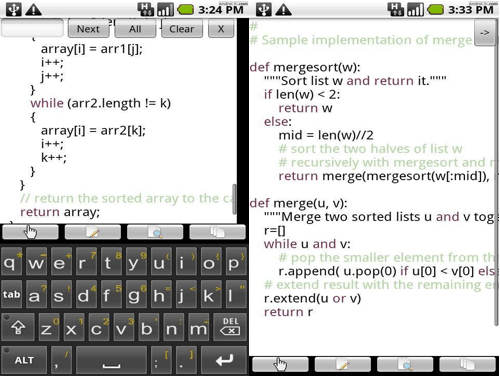Tap the z key
The width and height of the screenshot is (500, 376).
[49, 327]
